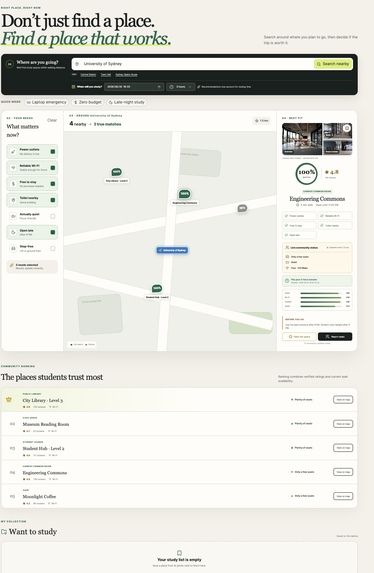Viewport: 374px width, 573px height.
Task: Toggle the Power outlets checkbox
Action: pyautogui.click(x=53, y=152)
